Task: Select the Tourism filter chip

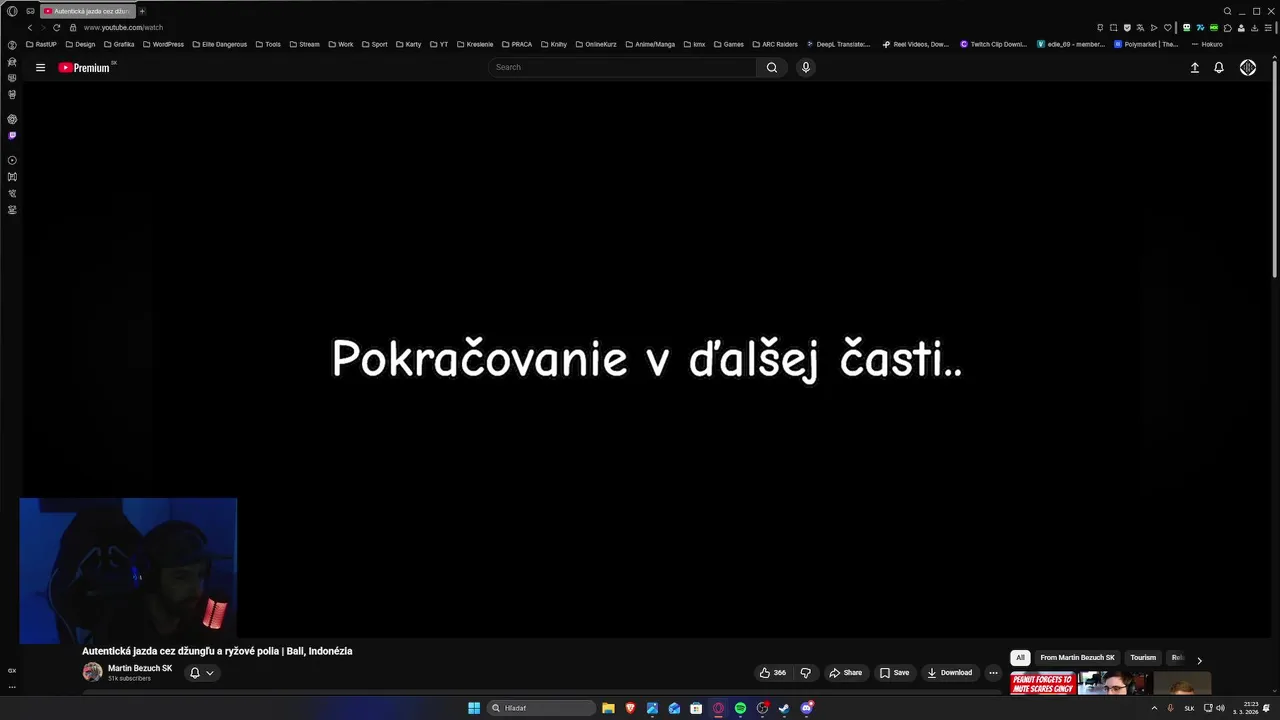Action: [x=1143, y=658]
